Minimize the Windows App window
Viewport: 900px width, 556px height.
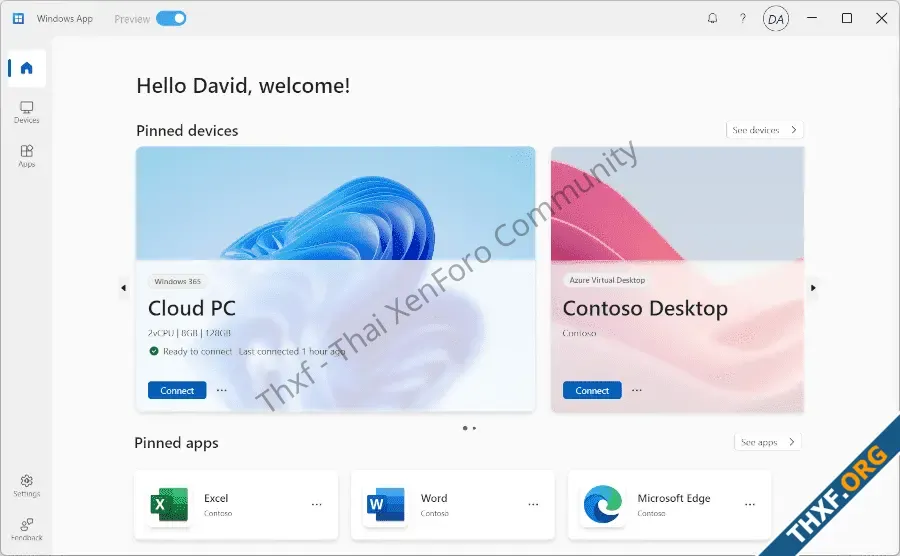coord(812,18)
